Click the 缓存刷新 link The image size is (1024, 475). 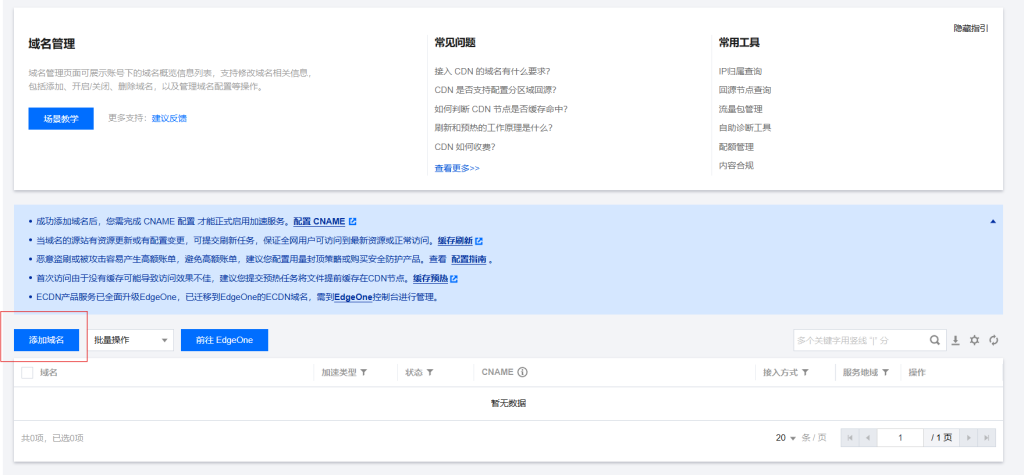[x=455, y=240]
